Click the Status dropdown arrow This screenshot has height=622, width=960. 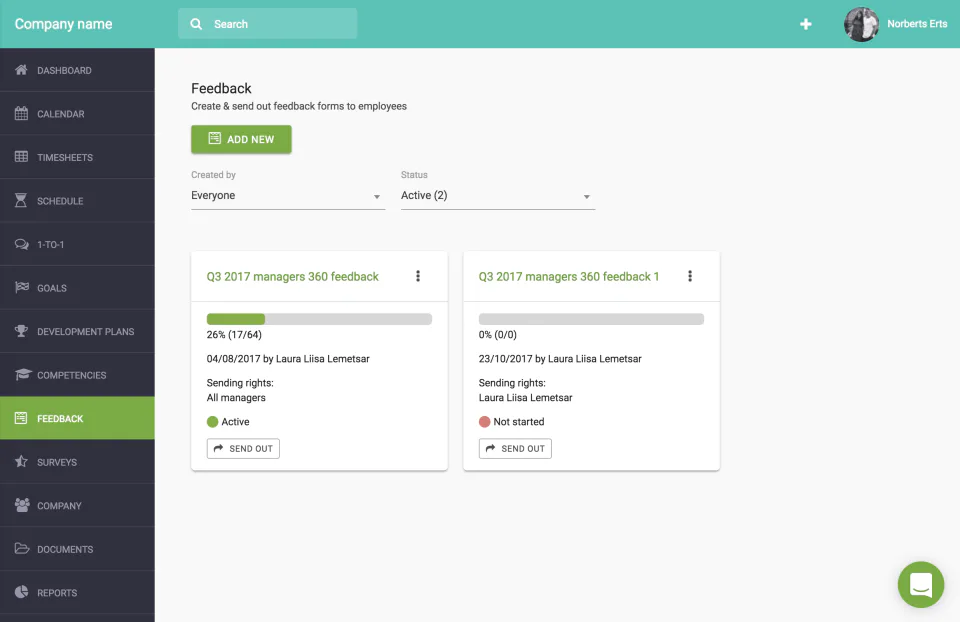(x=587, y=197)
